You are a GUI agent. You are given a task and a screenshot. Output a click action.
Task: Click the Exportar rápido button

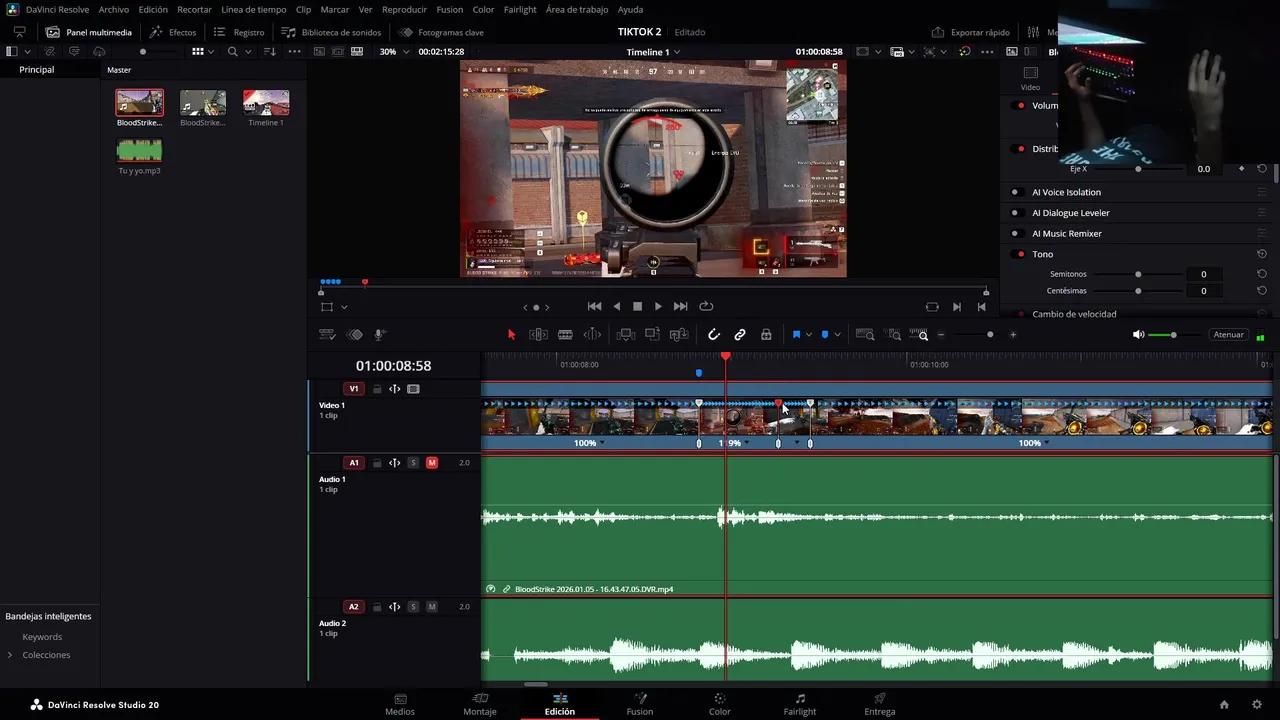click(x=971, y=32)
